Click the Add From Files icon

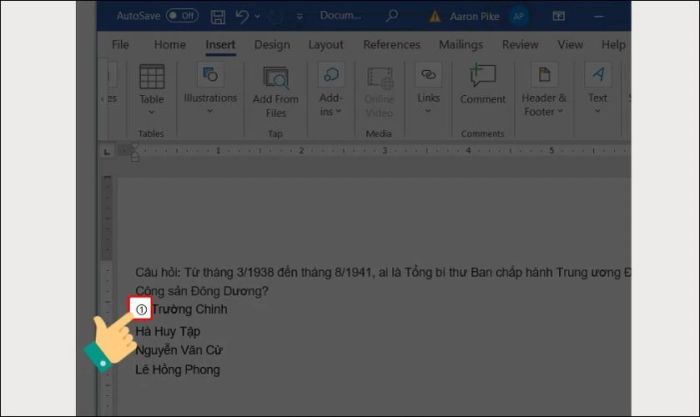(x=276, y=77)
